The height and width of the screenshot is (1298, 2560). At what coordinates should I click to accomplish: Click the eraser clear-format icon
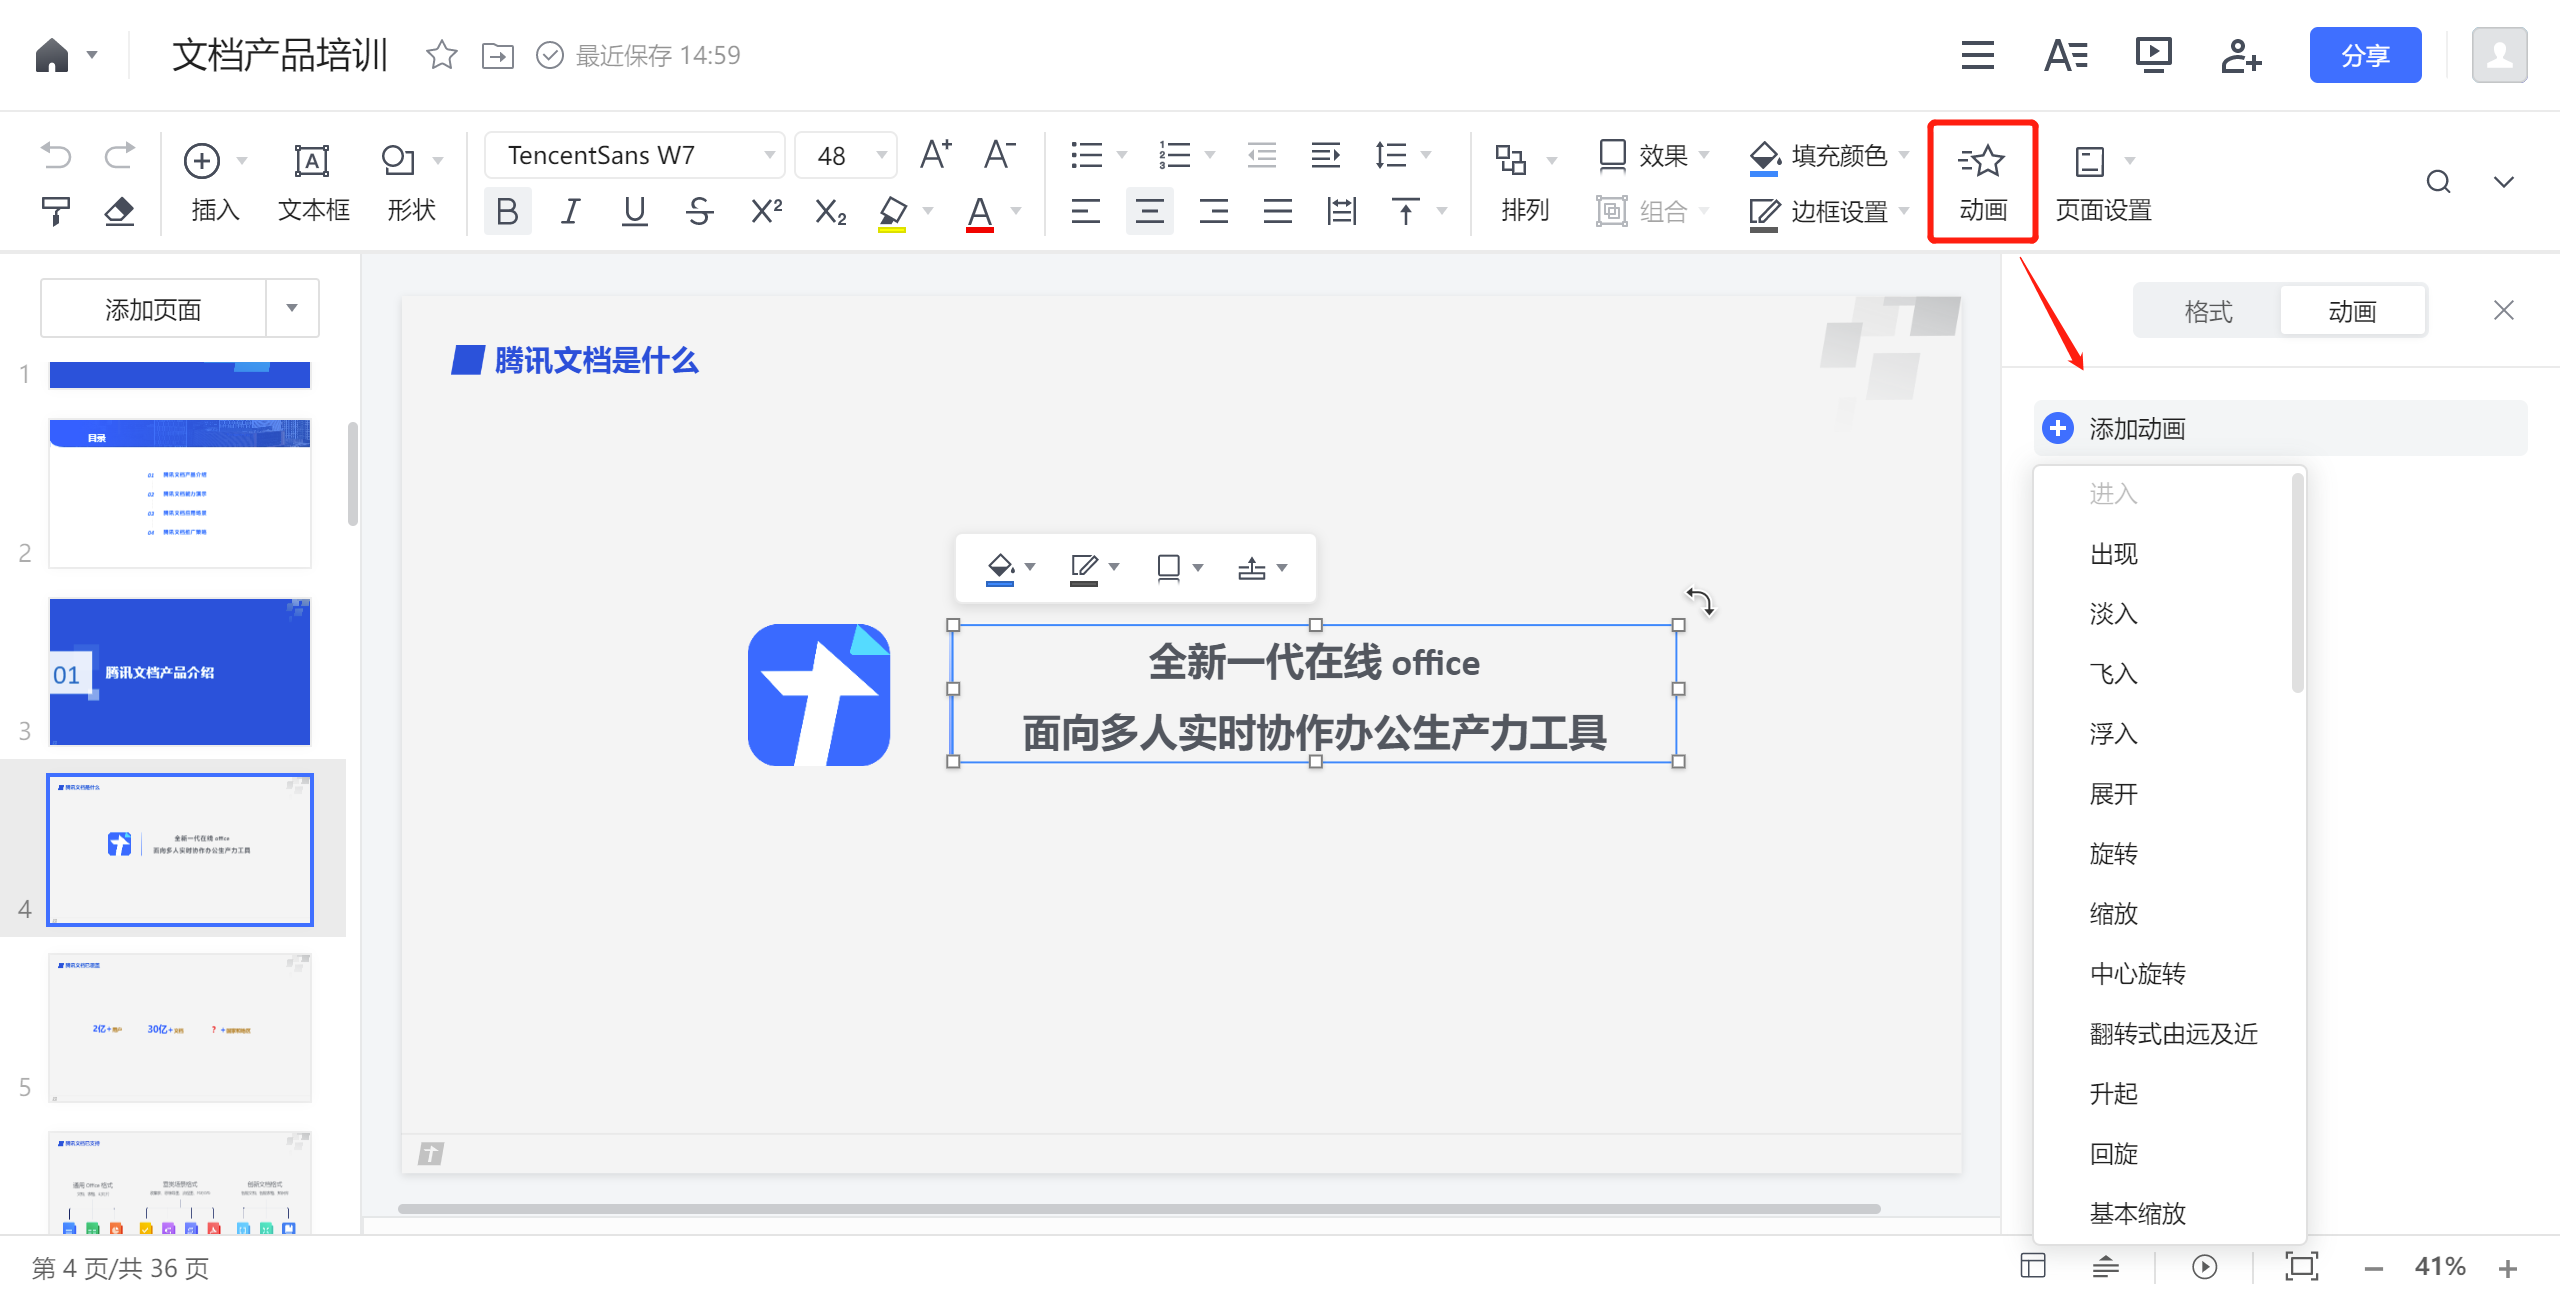click(119, 211)
